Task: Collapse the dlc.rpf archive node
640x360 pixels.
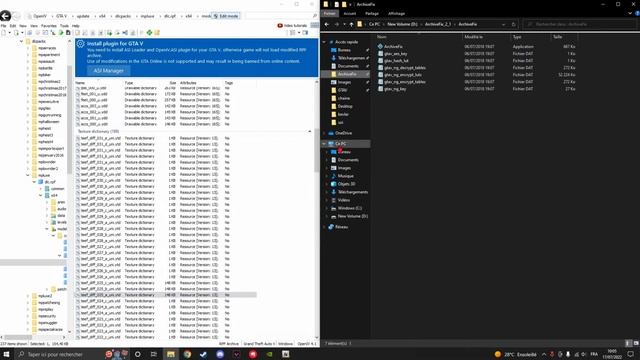Action: point(34,182)
